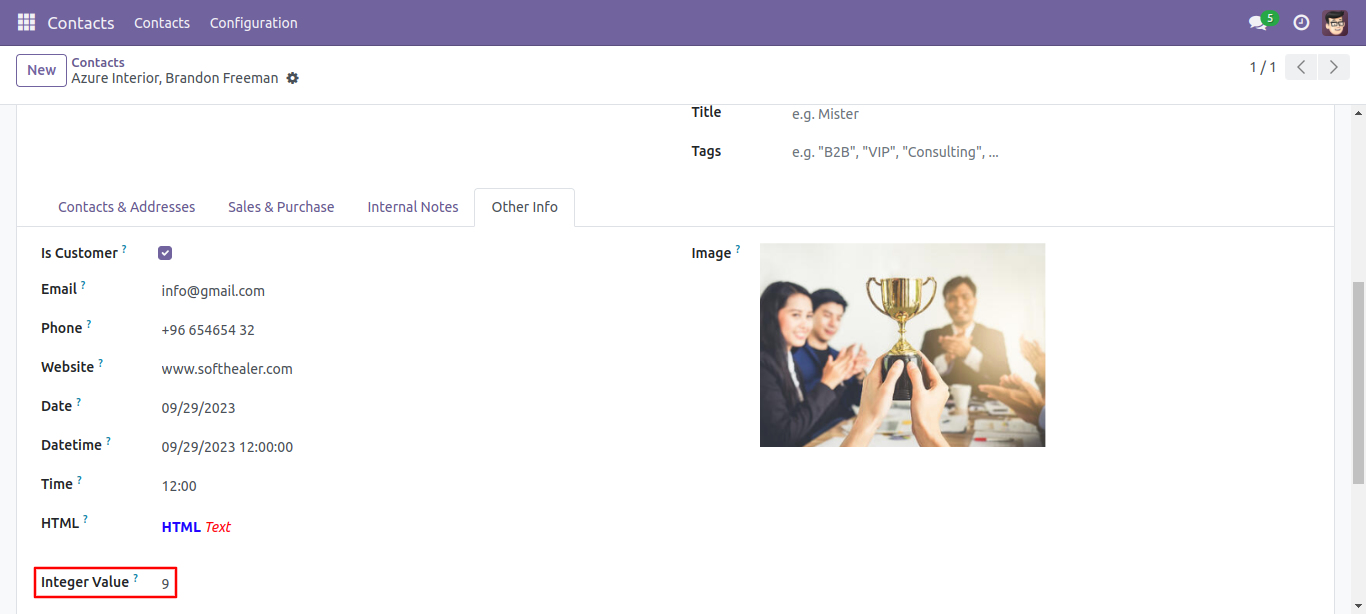The image size is (1366, 614).
Task: Show help tooltip for Image
Action: point(738,248)
